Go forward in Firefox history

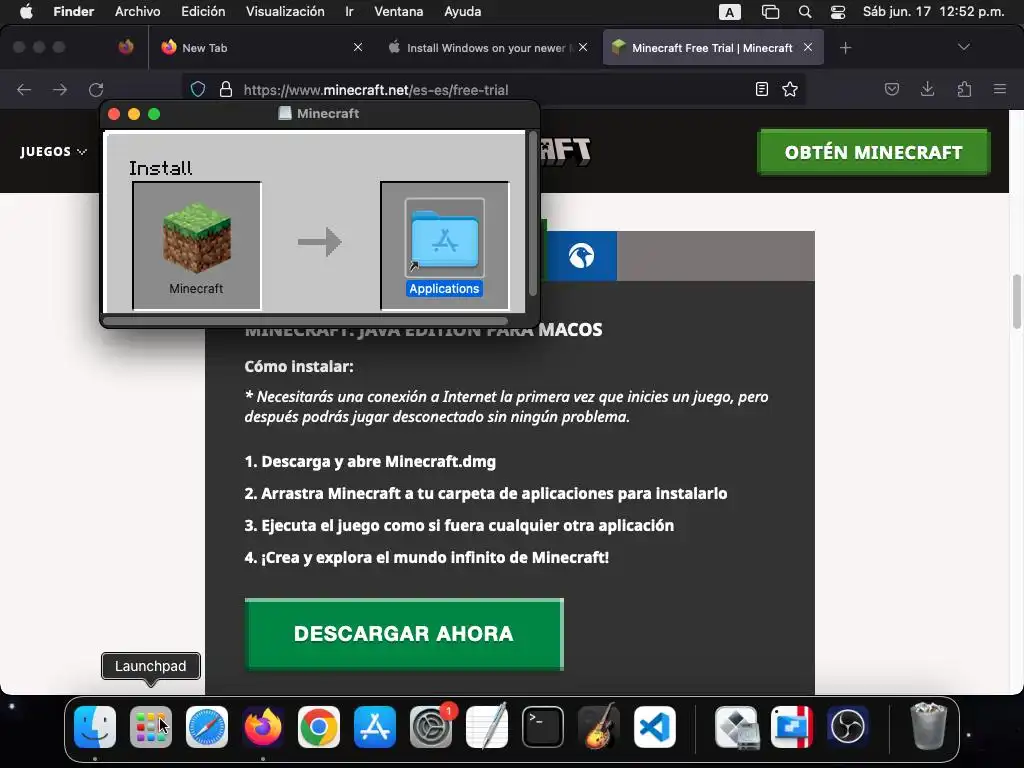tap(60, 89)
